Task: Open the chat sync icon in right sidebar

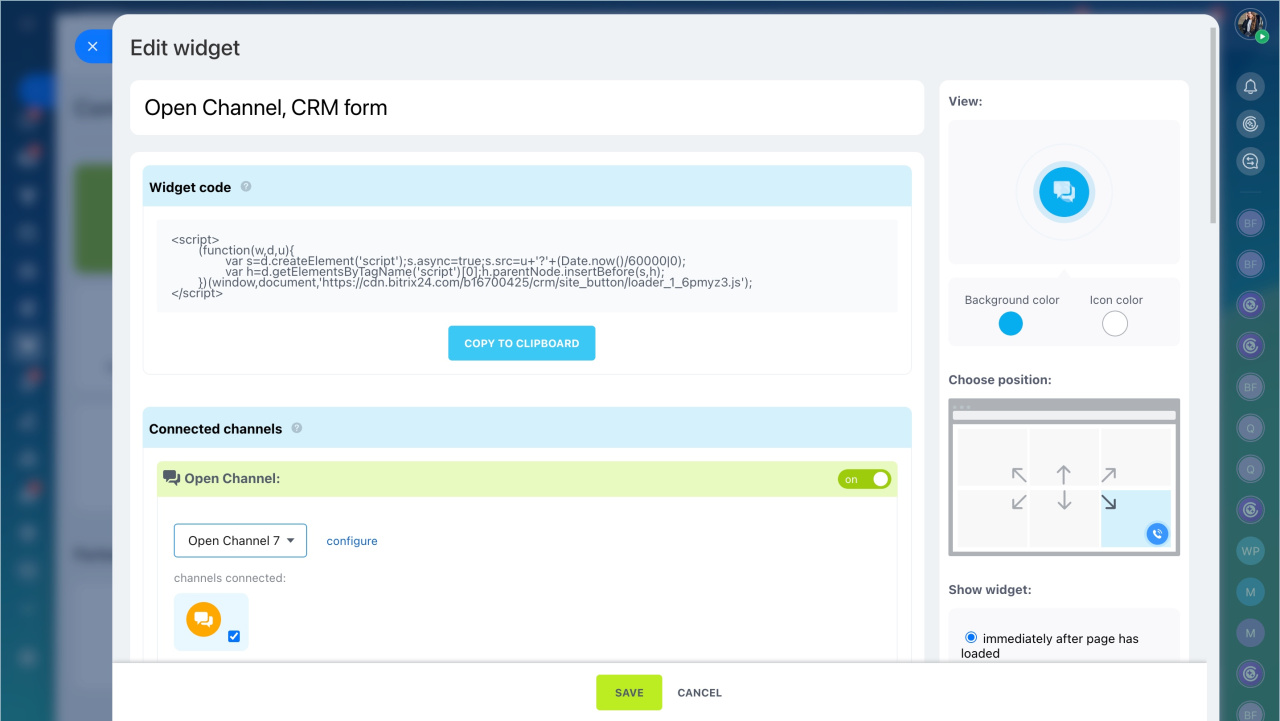Action: 1250,161
